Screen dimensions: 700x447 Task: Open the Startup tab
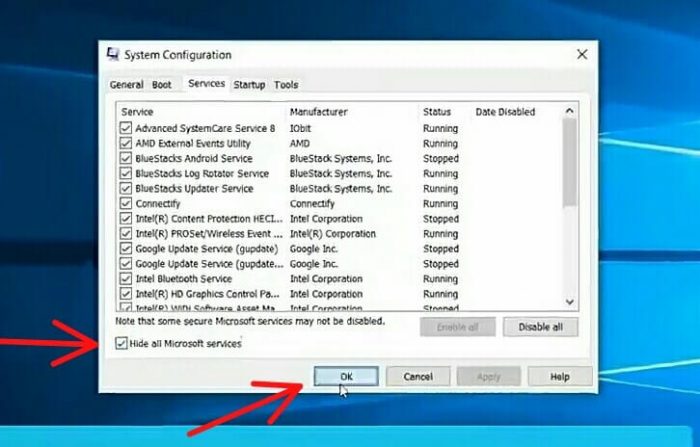[249, 84]
